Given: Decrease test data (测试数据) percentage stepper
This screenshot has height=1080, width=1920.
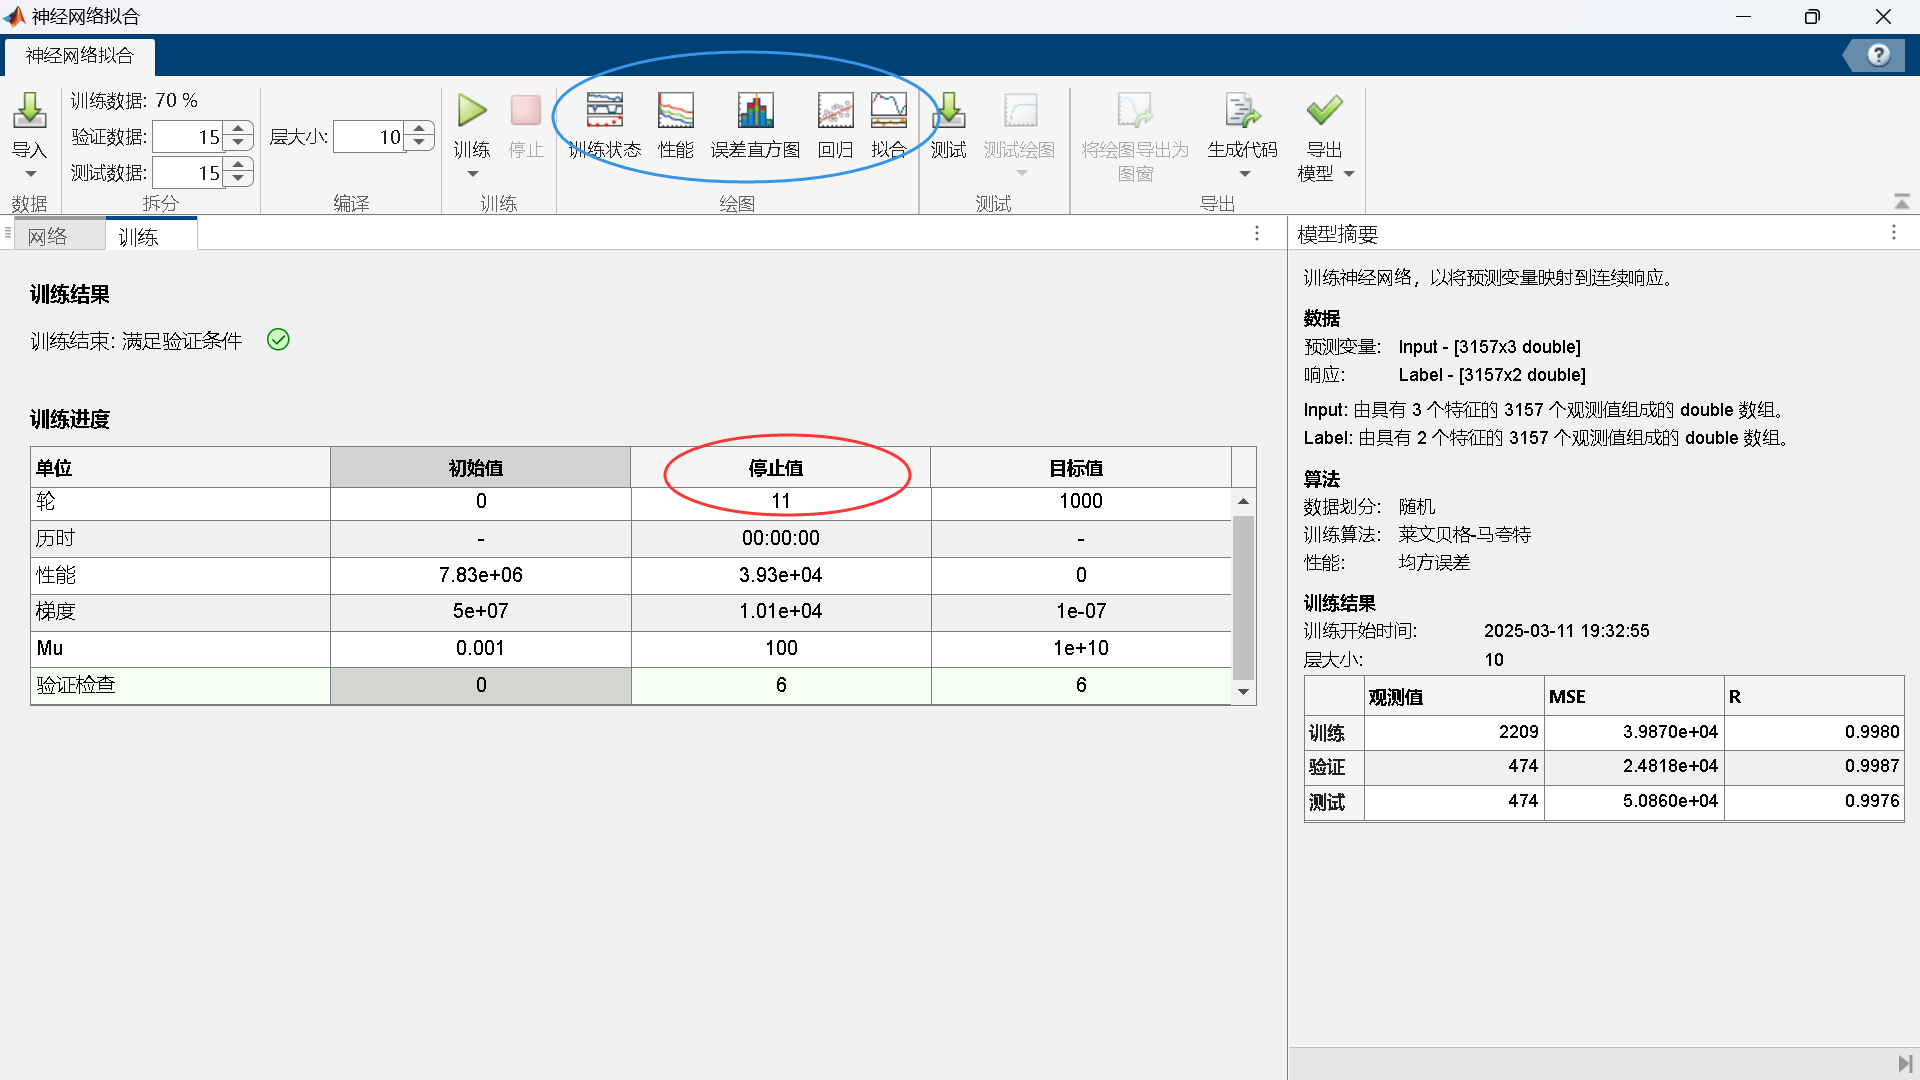Looking at the screenshot, I should (x=238, y=180).
